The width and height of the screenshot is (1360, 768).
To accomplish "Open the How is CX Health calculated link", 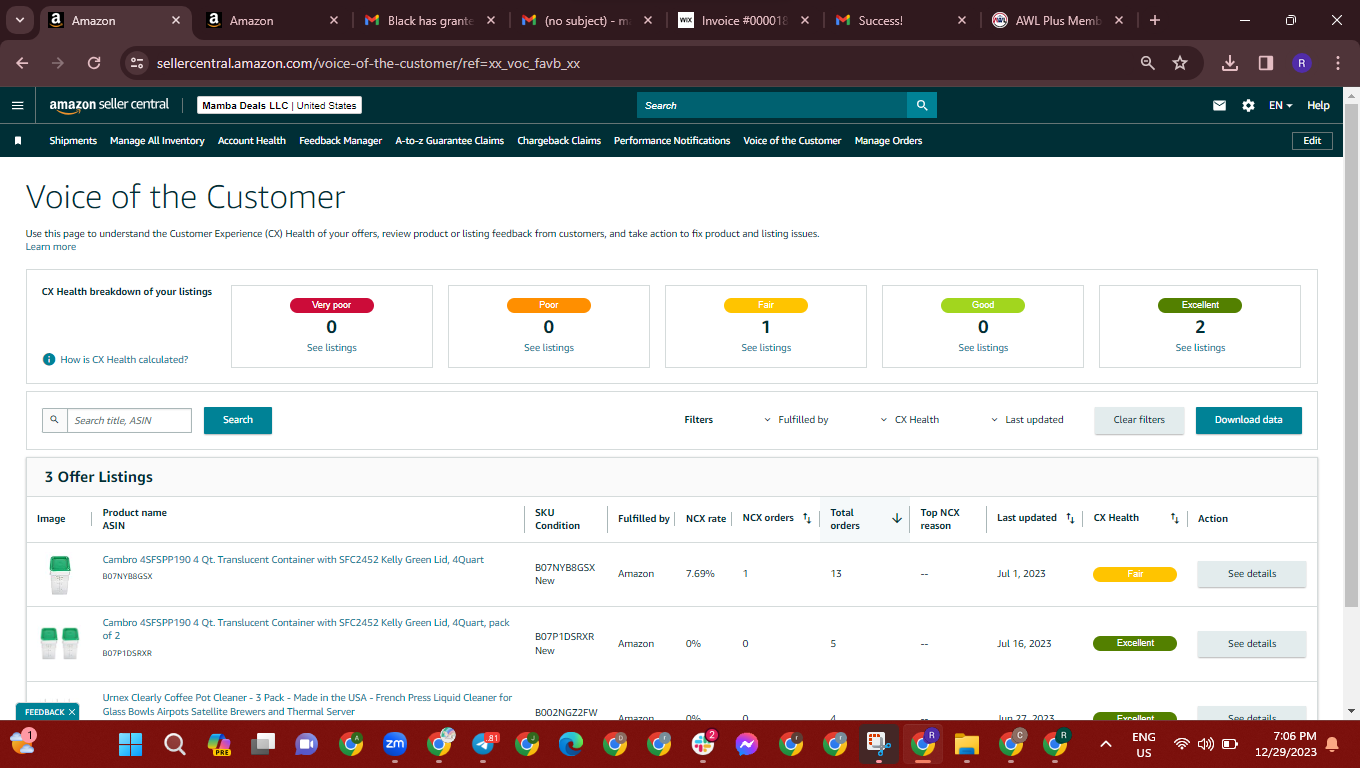I will pyautogui.click(x=124, y=359).
